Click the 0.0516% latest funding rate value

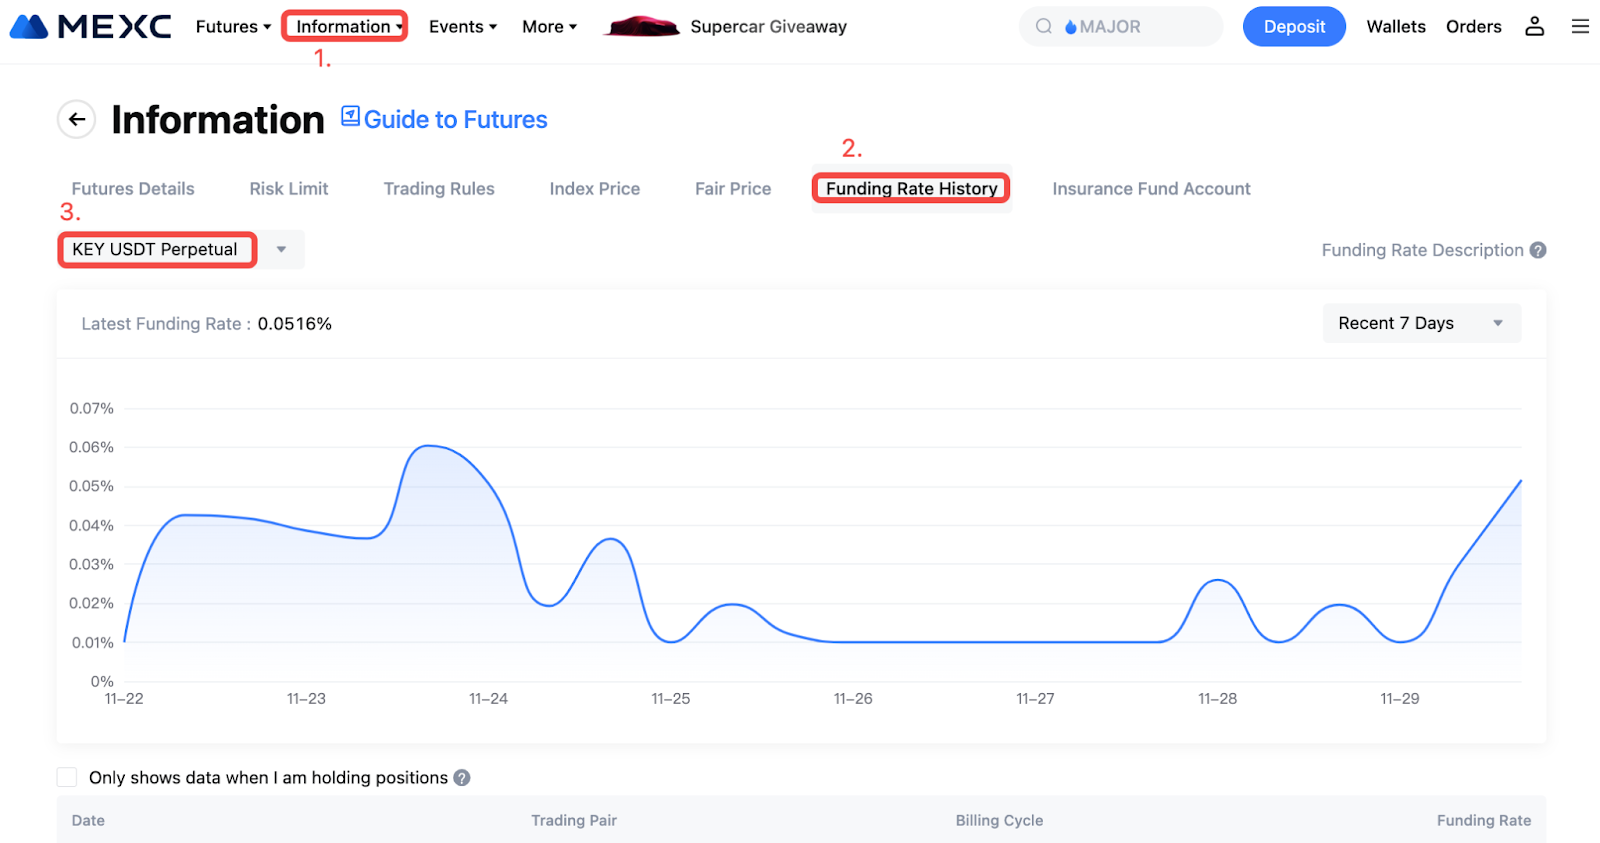295,324
